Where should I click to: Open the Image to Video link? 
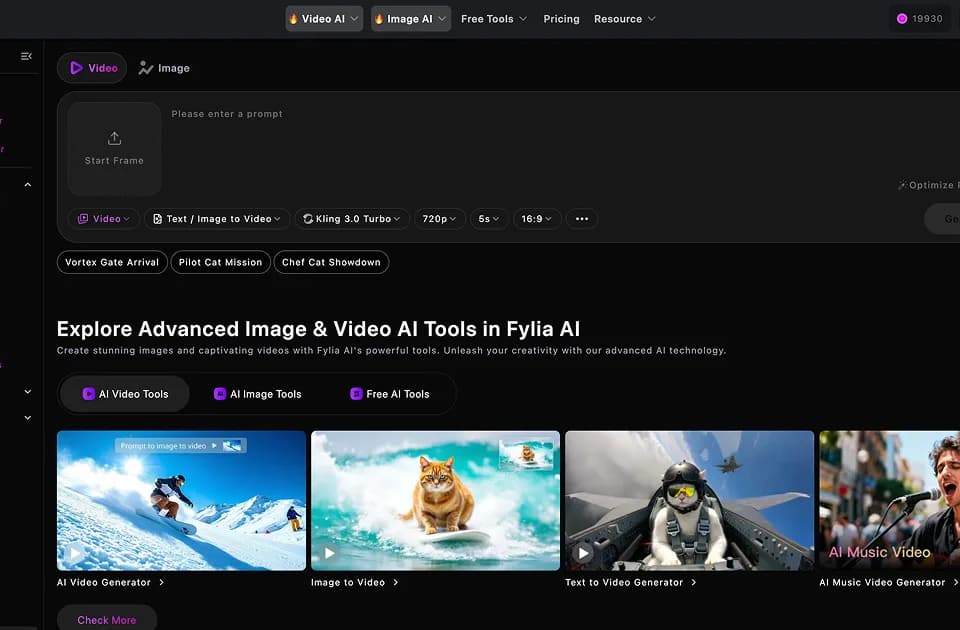tap(354, 582)
